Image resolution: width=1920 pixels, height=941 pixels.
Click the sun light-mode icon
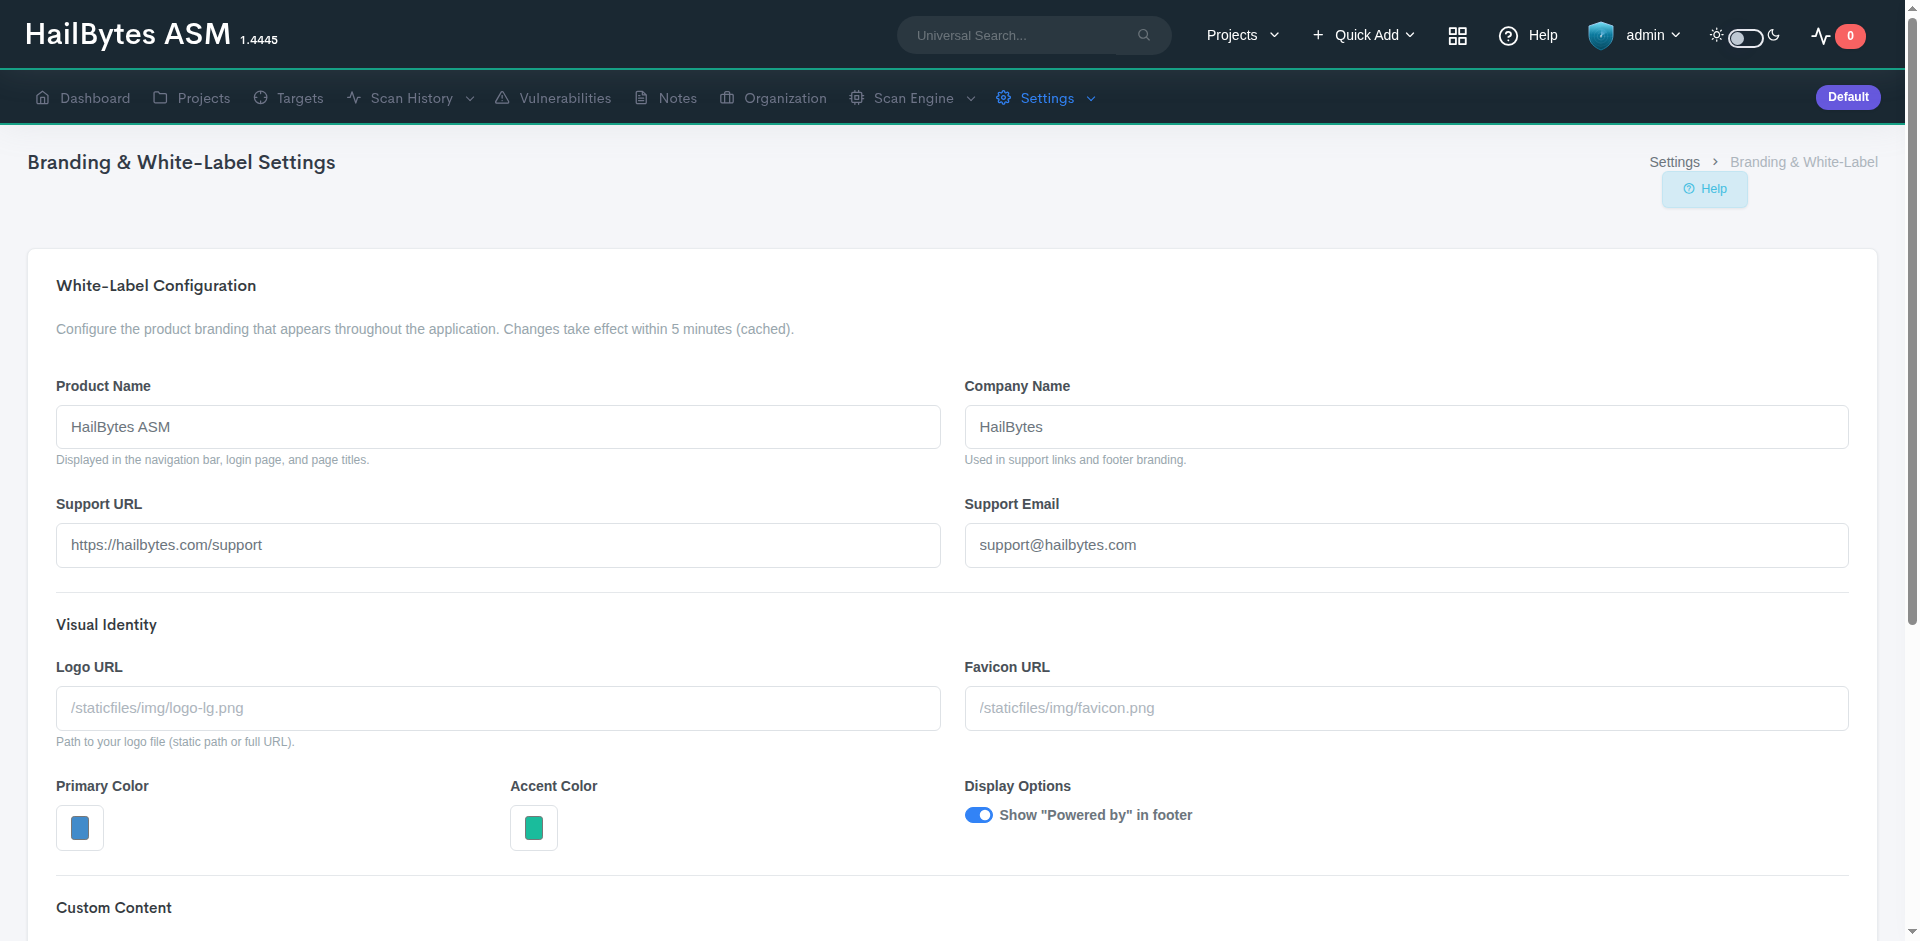point(1716,35)
